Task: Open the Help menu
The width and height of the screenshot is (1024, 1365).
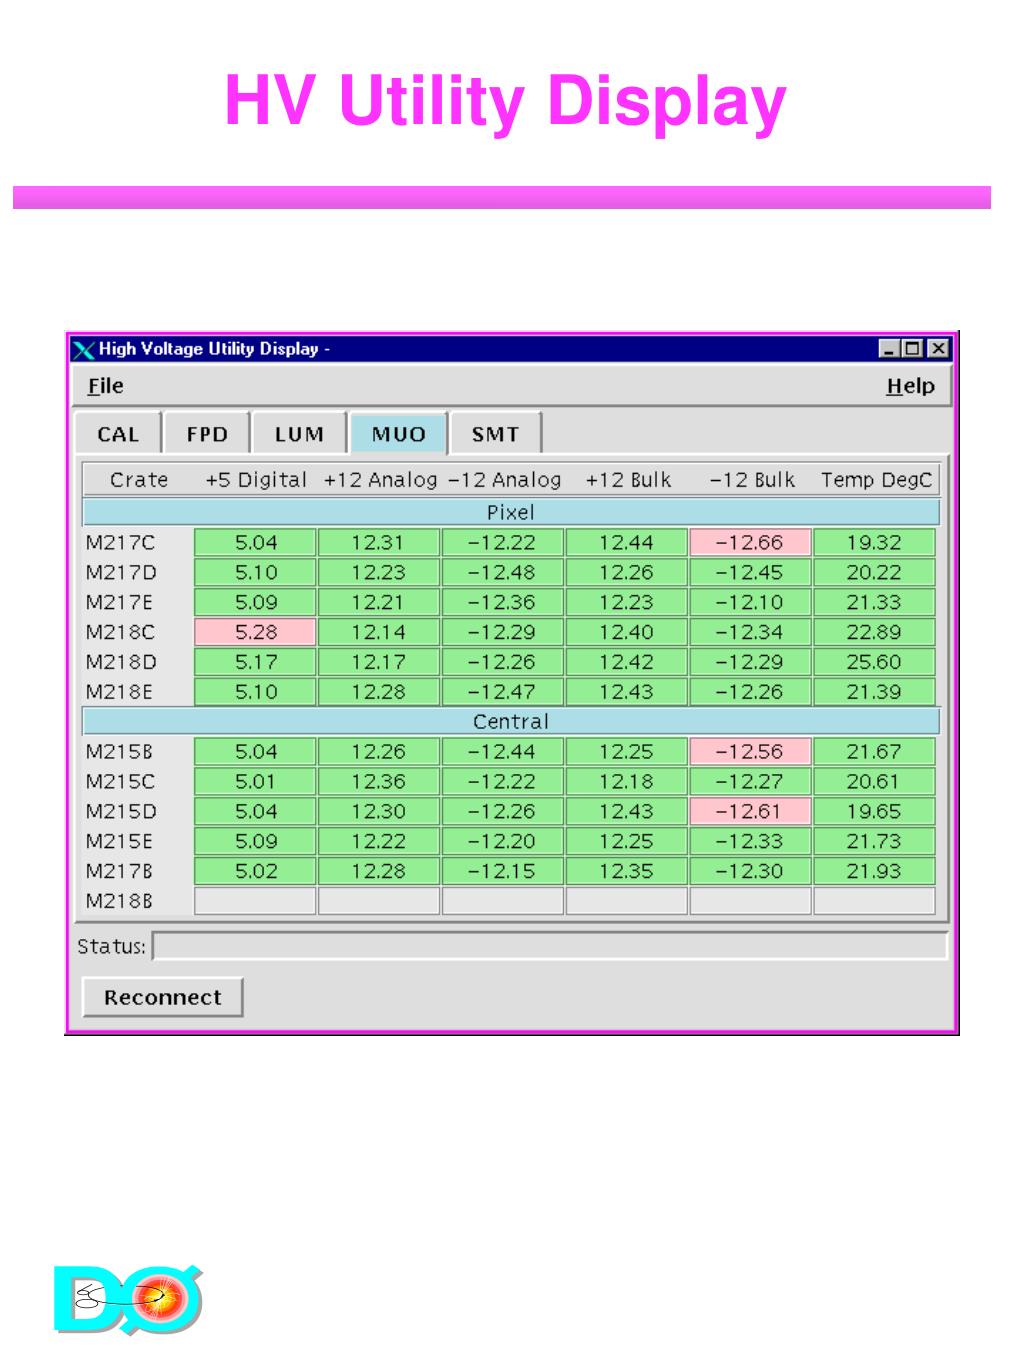Action: point(910,386)
